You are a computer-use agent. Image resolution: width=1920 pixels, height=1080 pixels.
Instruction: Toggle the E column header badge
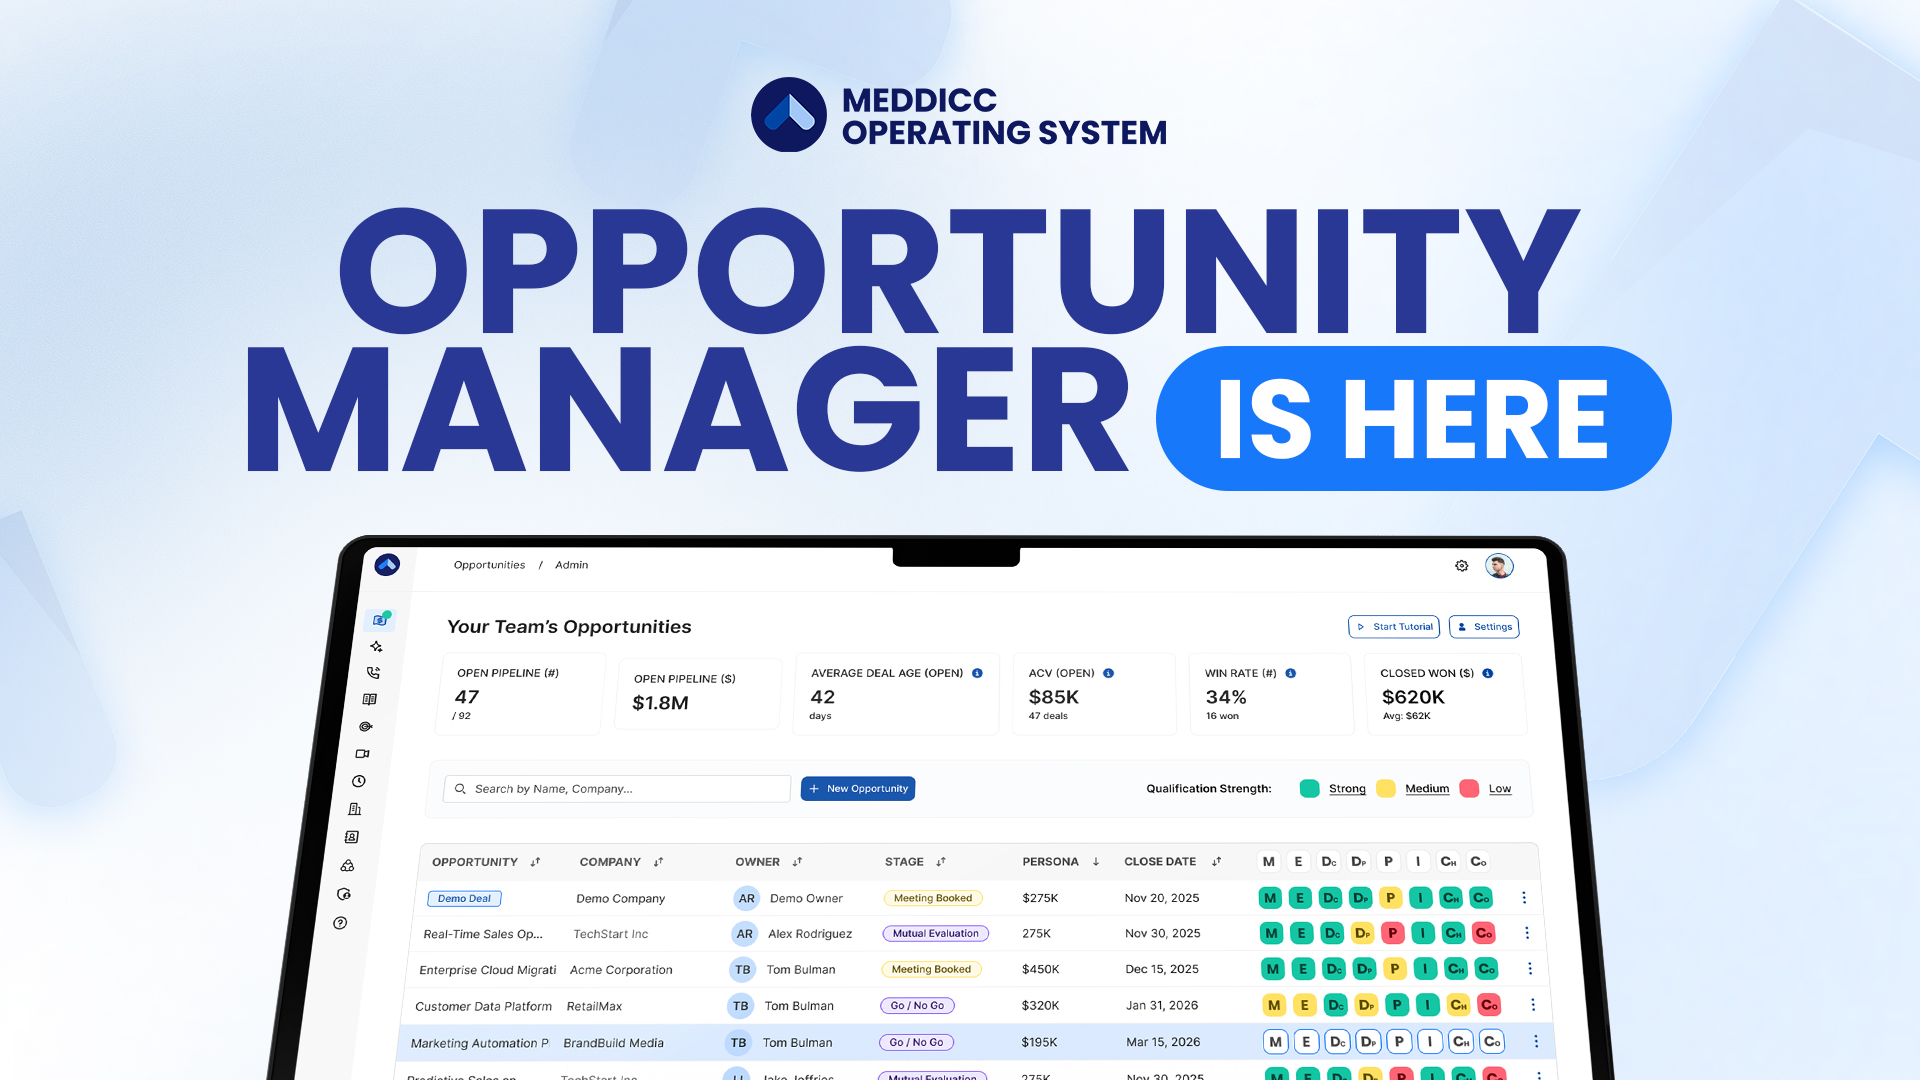(1298, 861)
